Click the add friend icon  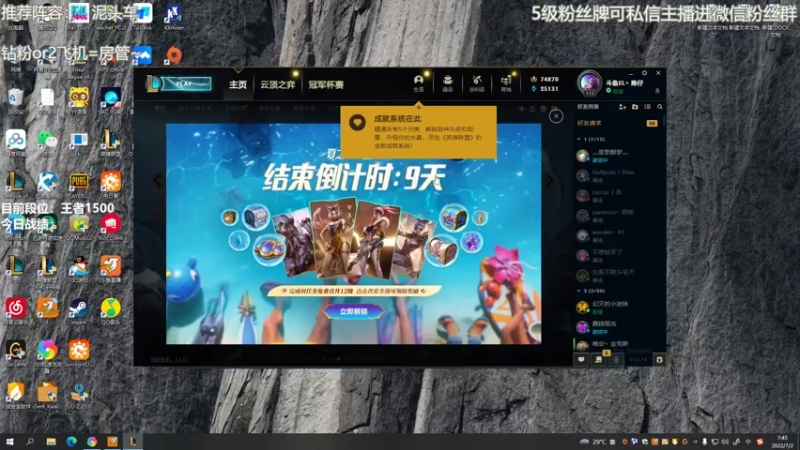click(x=622, y=107)
